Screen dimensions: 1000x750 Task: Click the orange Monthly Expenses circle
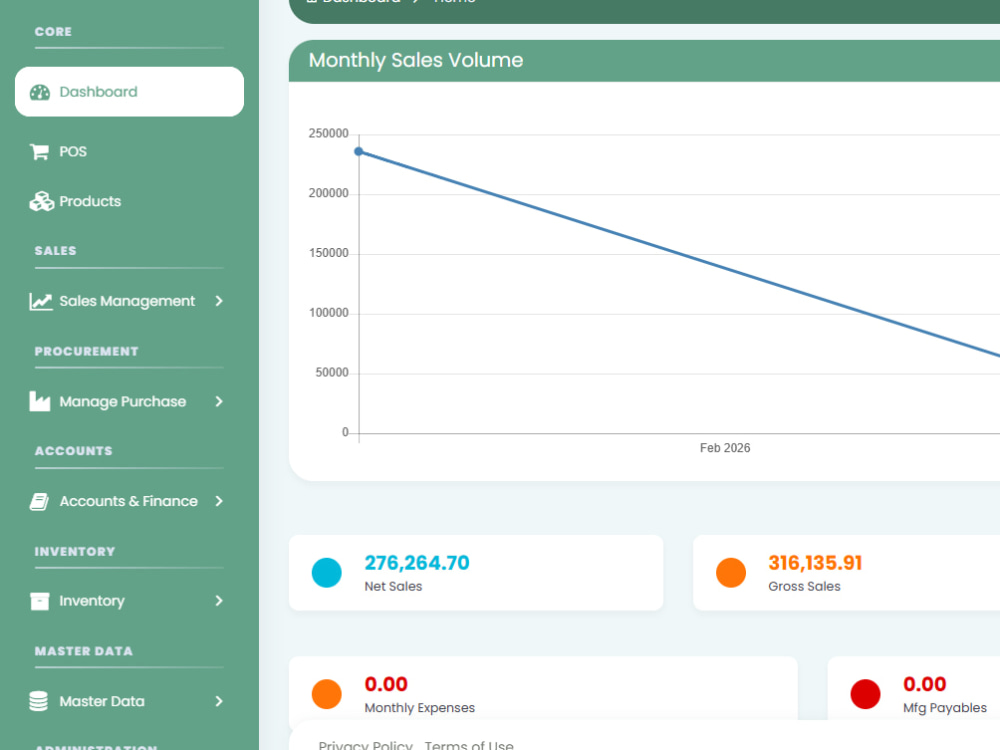click(327, 694)
